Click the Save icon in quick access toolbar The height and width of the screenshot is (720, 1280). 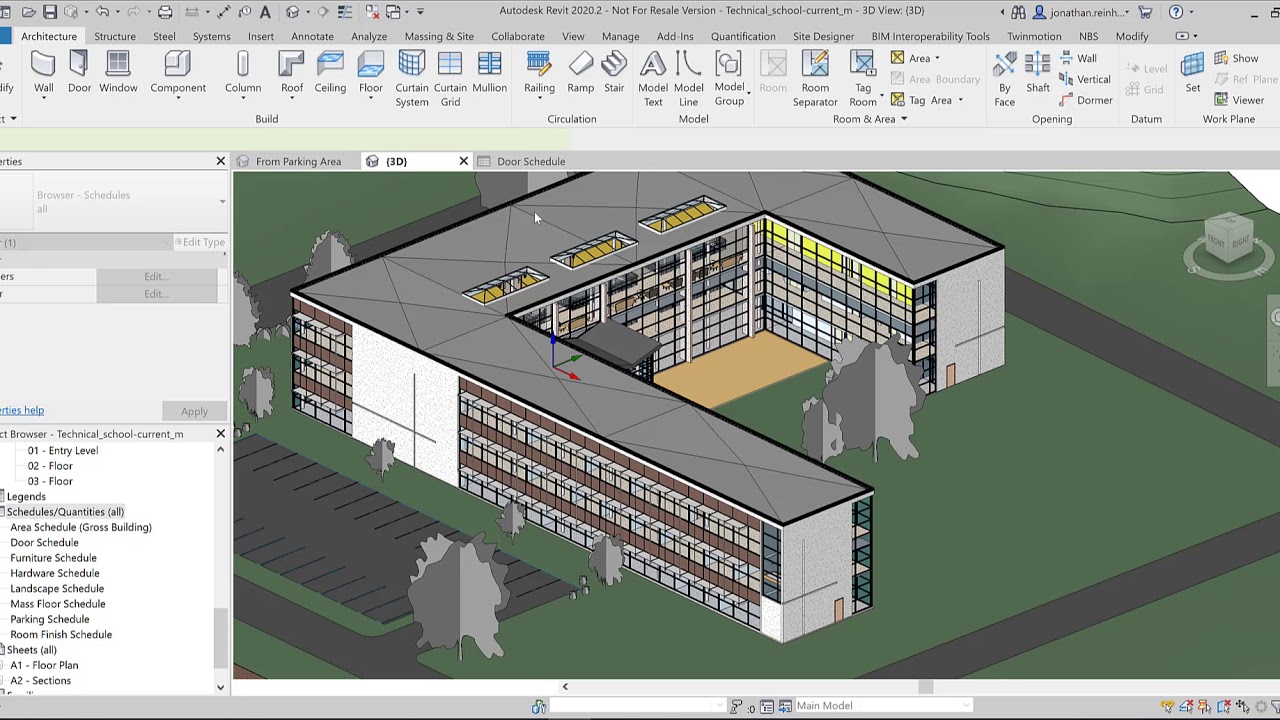tap(49, 12)
